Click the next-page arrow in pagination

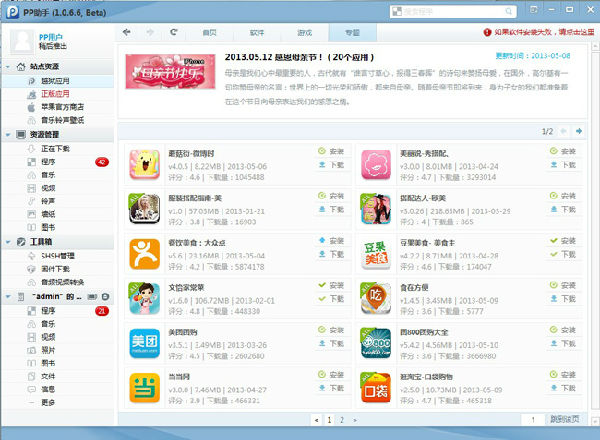[355, 420]
